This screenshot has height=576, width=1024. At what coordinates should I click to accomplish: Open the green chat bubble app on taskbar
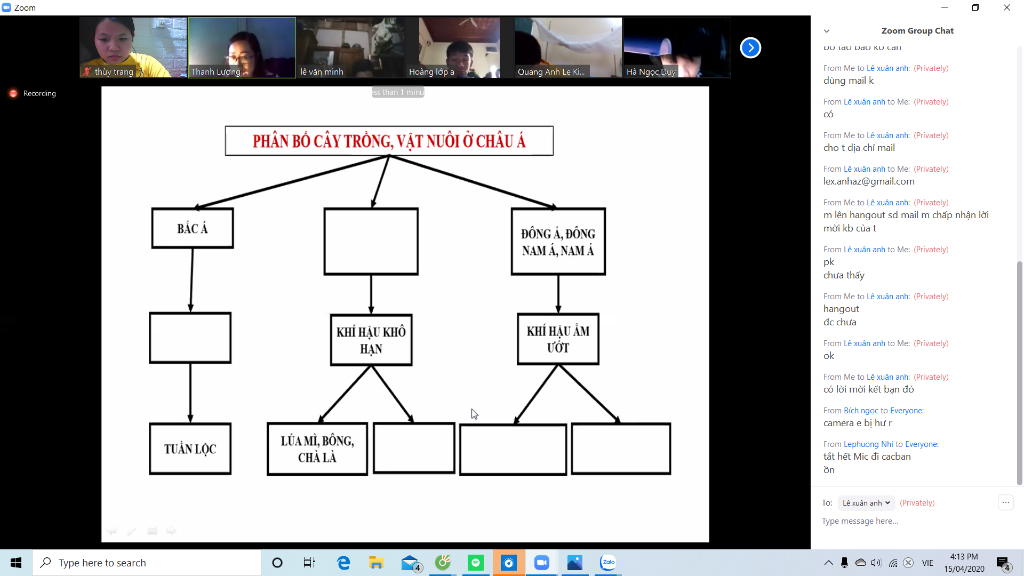[x=475, y=562]
